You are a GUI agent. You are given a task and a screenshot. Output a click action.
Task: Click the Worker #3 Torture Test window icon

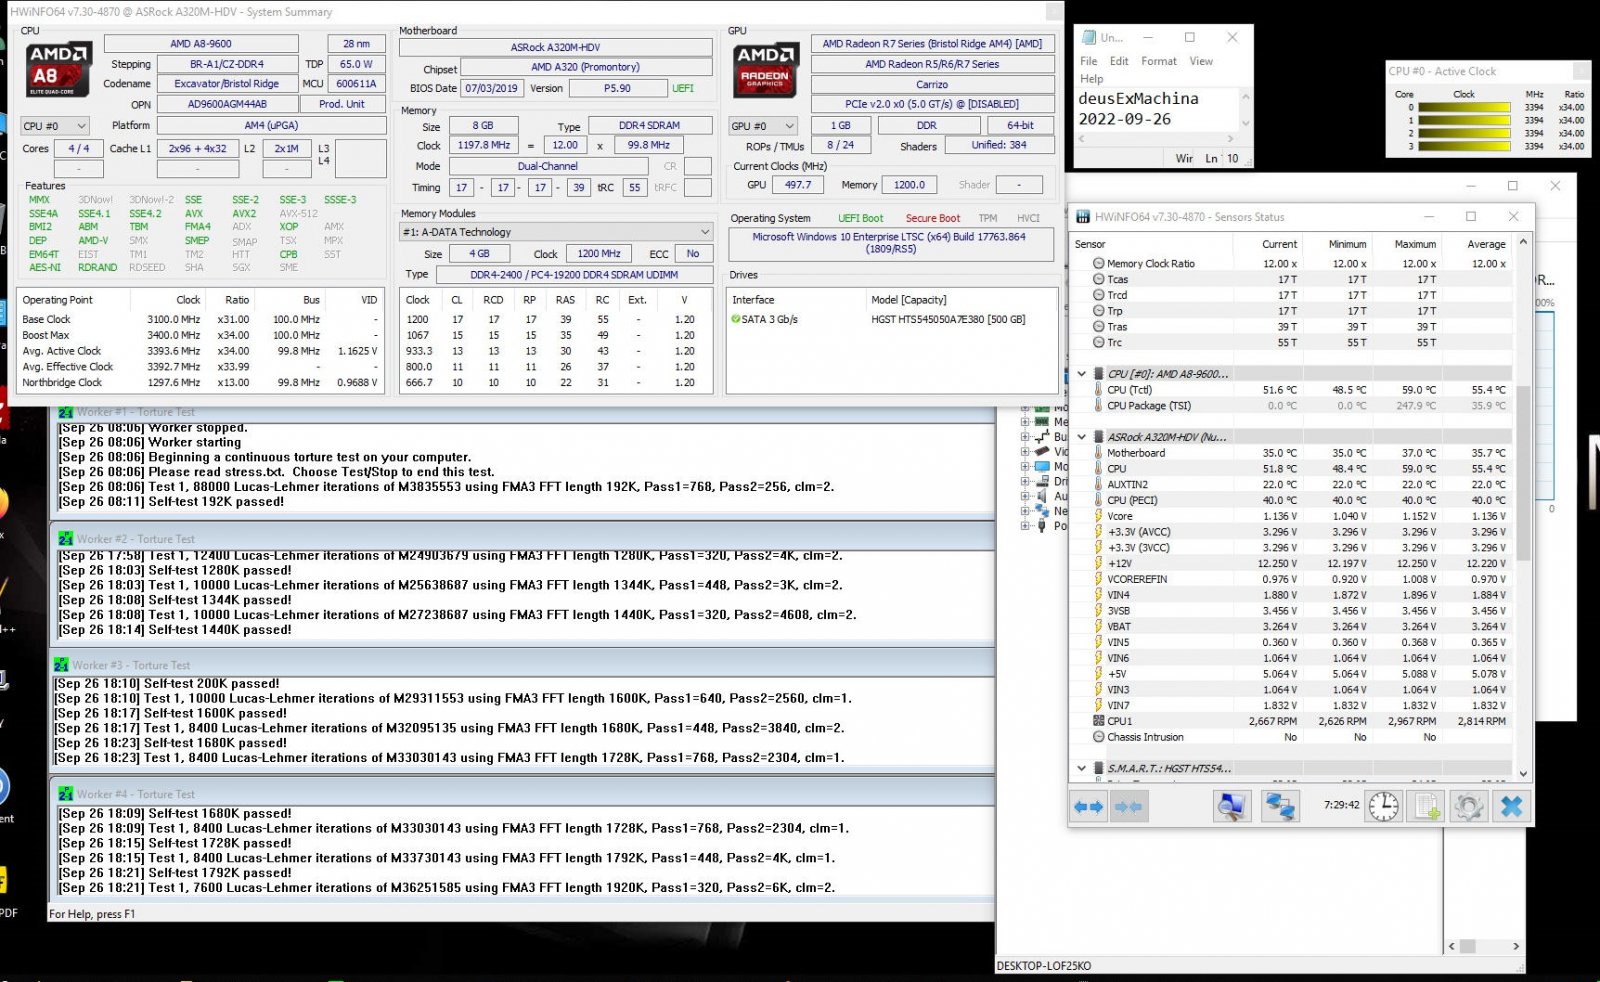[61, 665]
